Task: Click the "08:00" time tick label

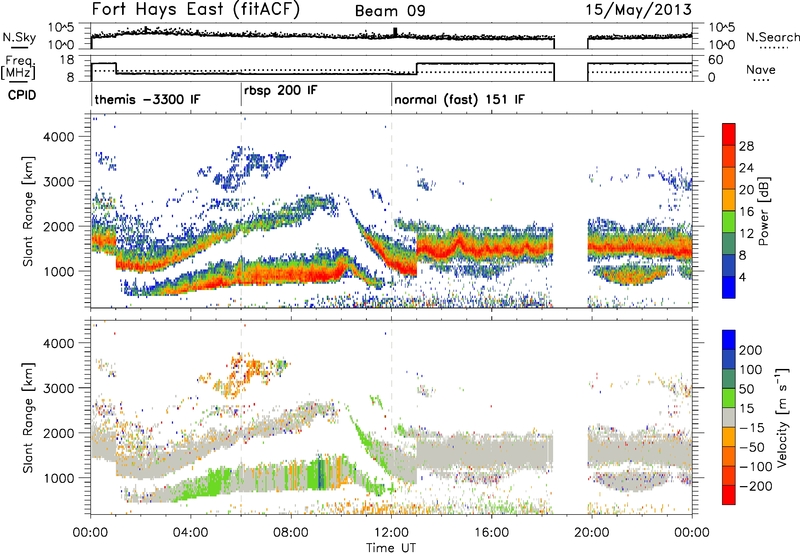Action: coord(291,533)
